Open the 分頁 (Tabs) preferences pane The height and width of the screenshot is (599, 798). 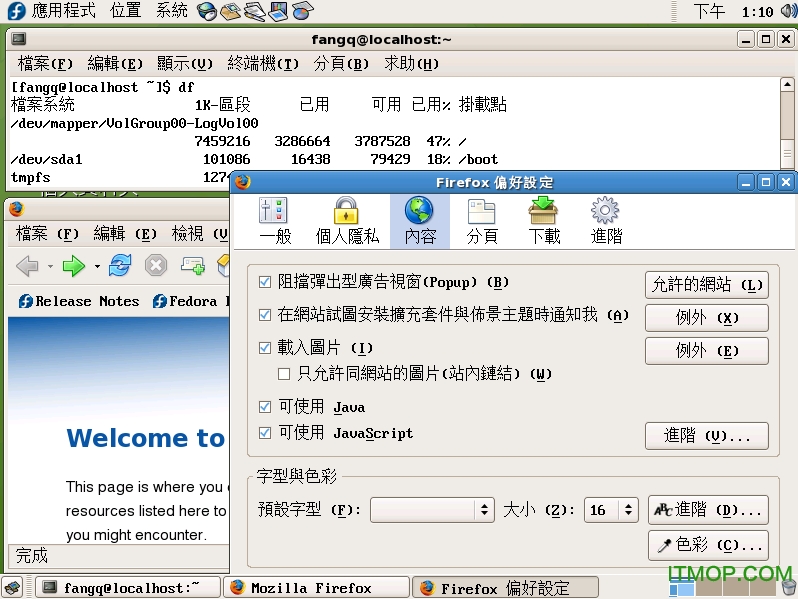(x=481, y=222)
